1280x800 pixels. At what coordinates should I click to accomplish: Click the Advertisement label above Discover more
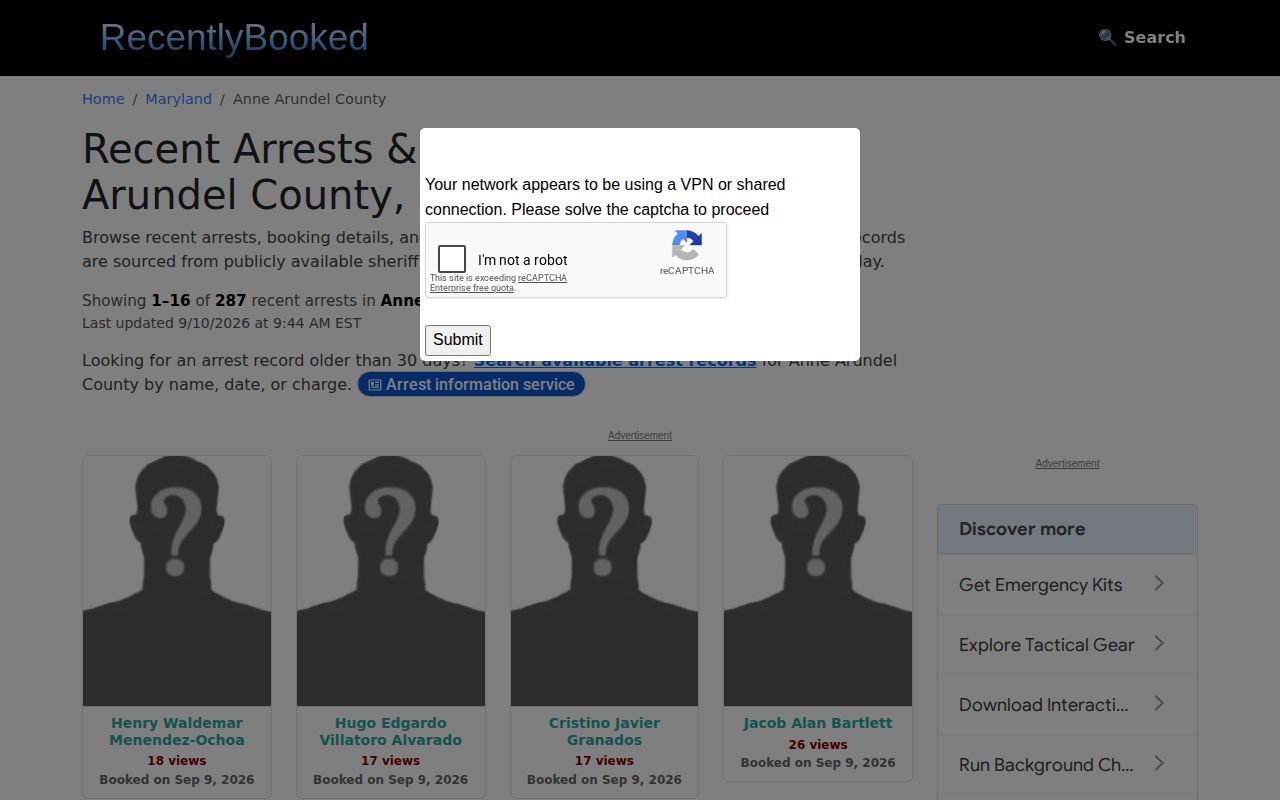coord(1067,463)
